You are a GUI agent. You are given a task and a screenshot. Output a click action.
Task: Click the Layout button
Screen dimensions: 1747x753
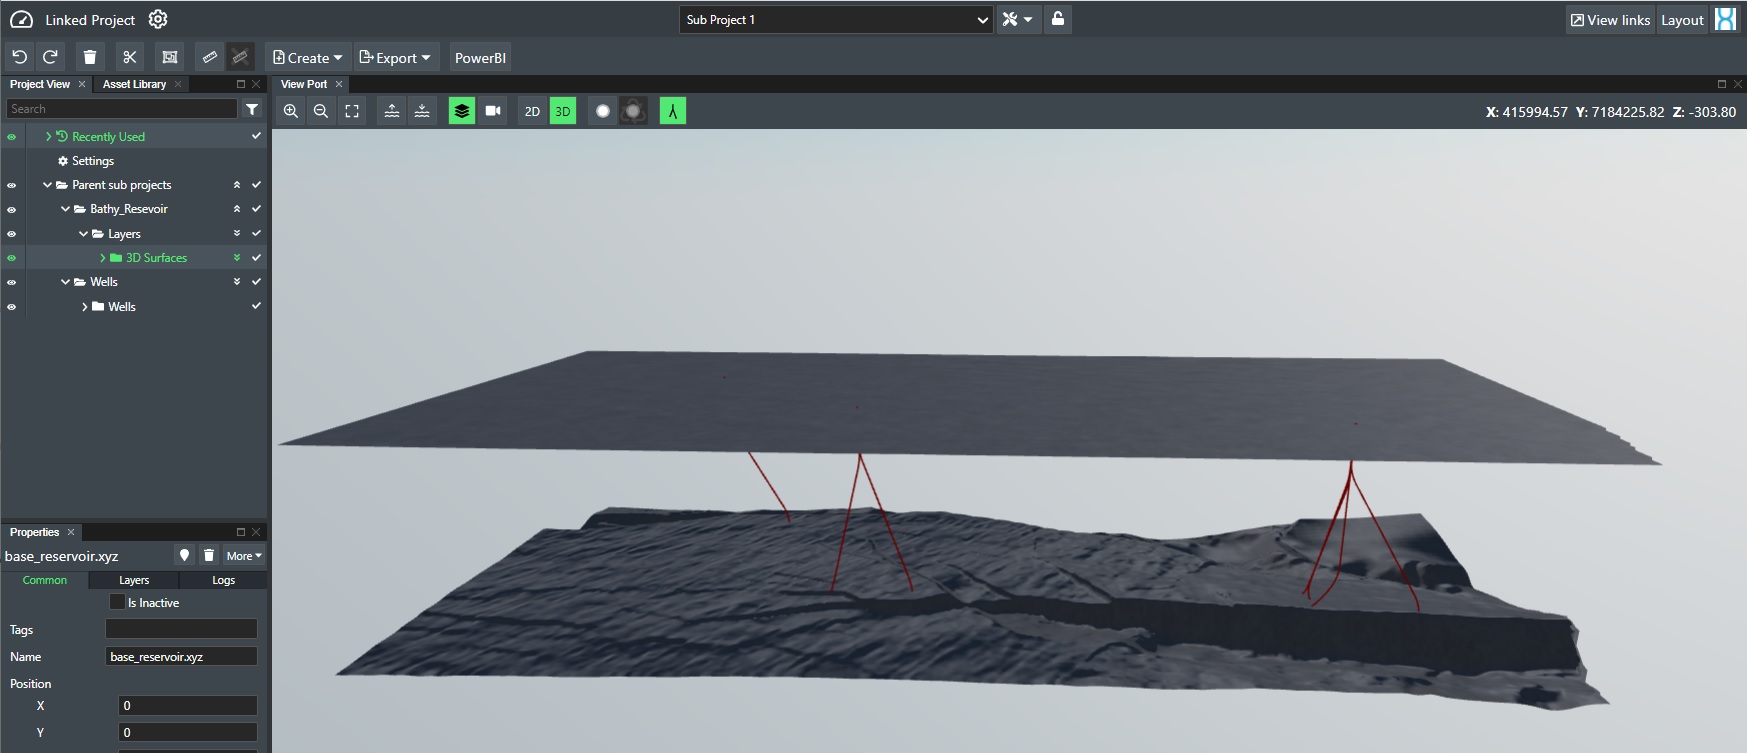click(x=1682, y=19)
